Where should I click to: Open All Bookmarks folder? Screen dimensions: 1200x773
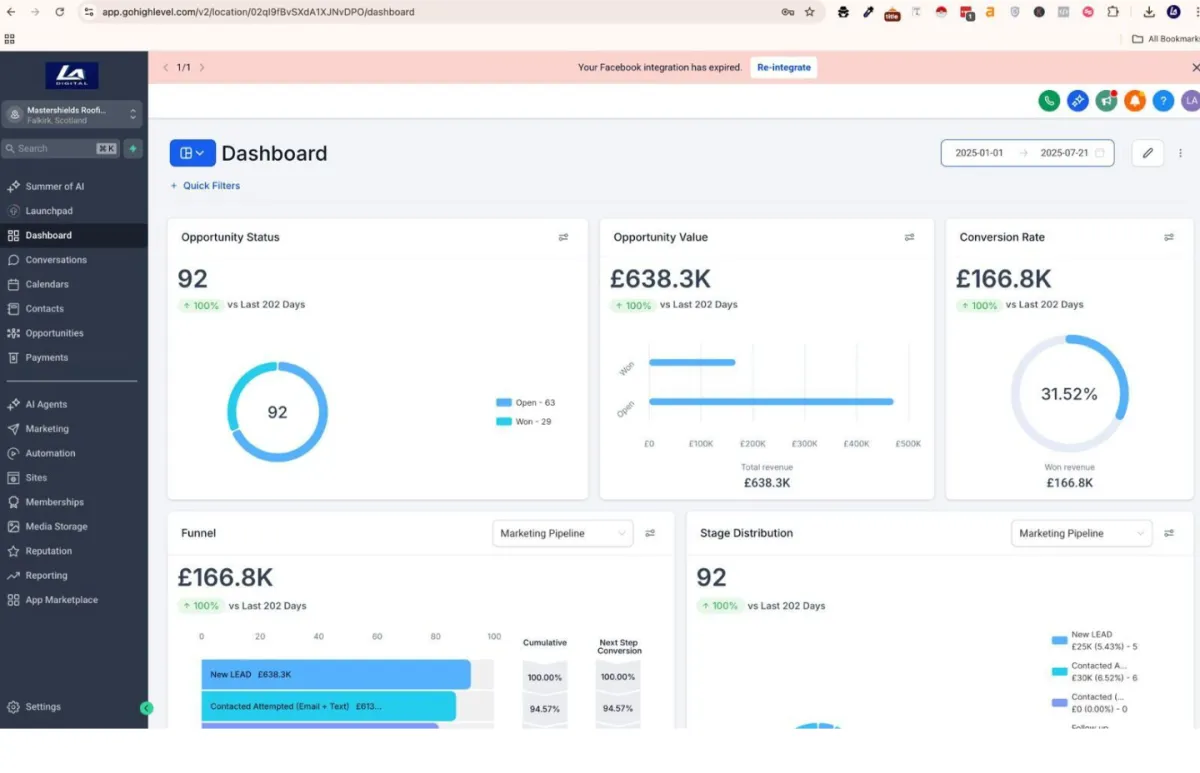point(1165,39)
